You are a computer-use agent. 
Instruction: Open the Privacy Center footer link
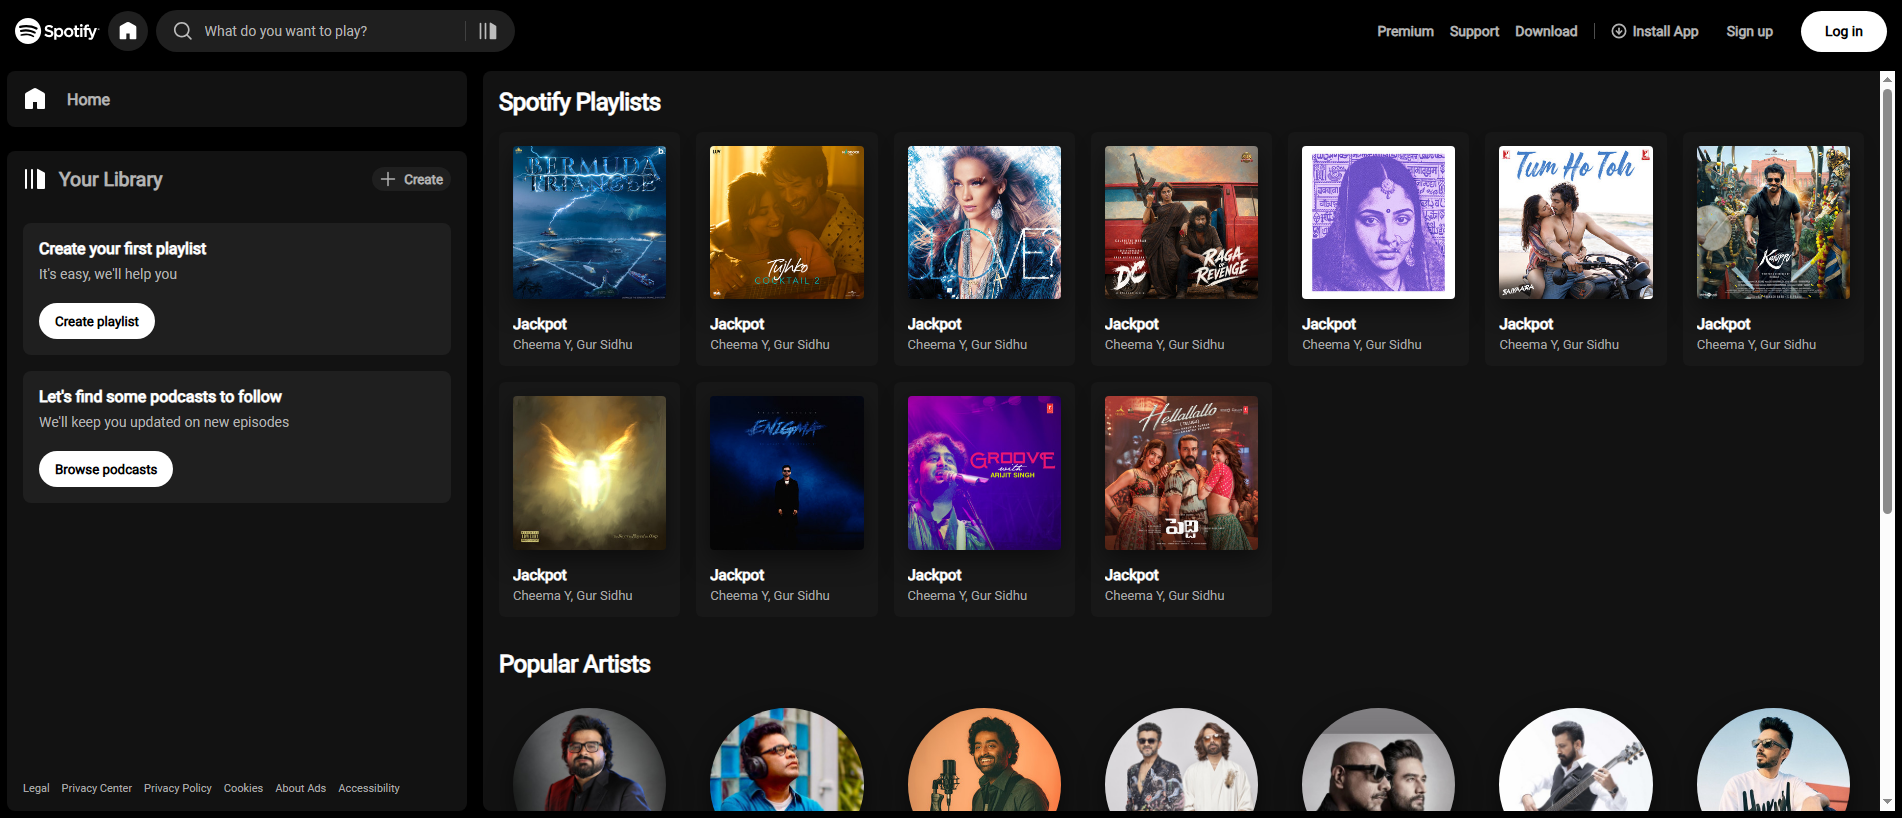[96, 788]
